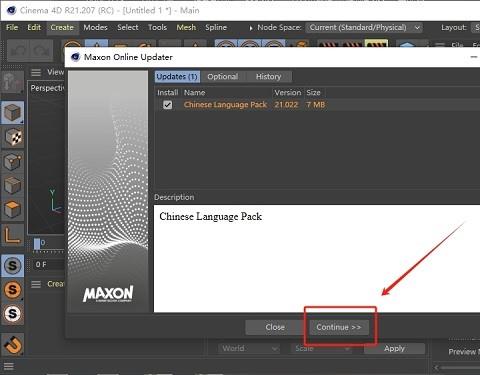
Task: Activate Polygons mode orange-top cube icon
Action: coord(13,210)
